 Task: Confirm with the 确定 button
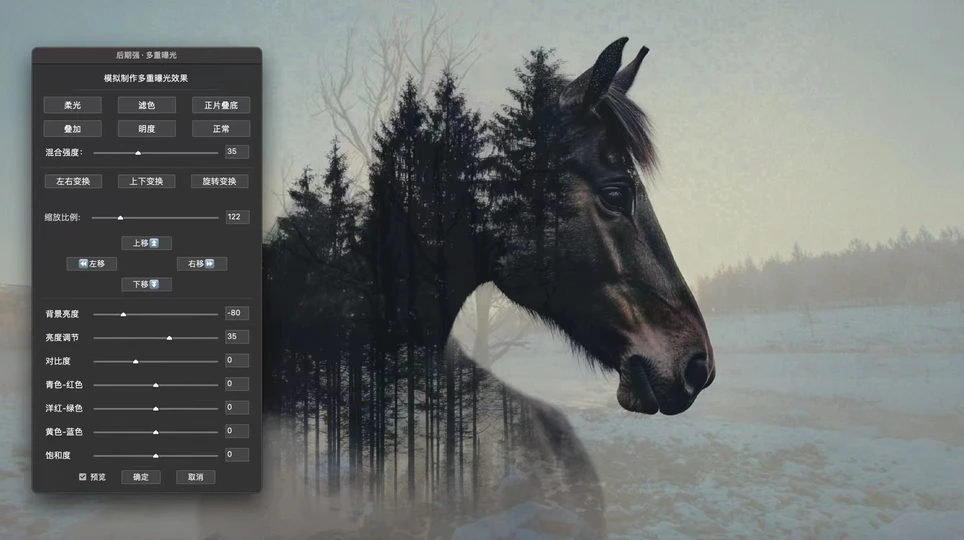141,477
